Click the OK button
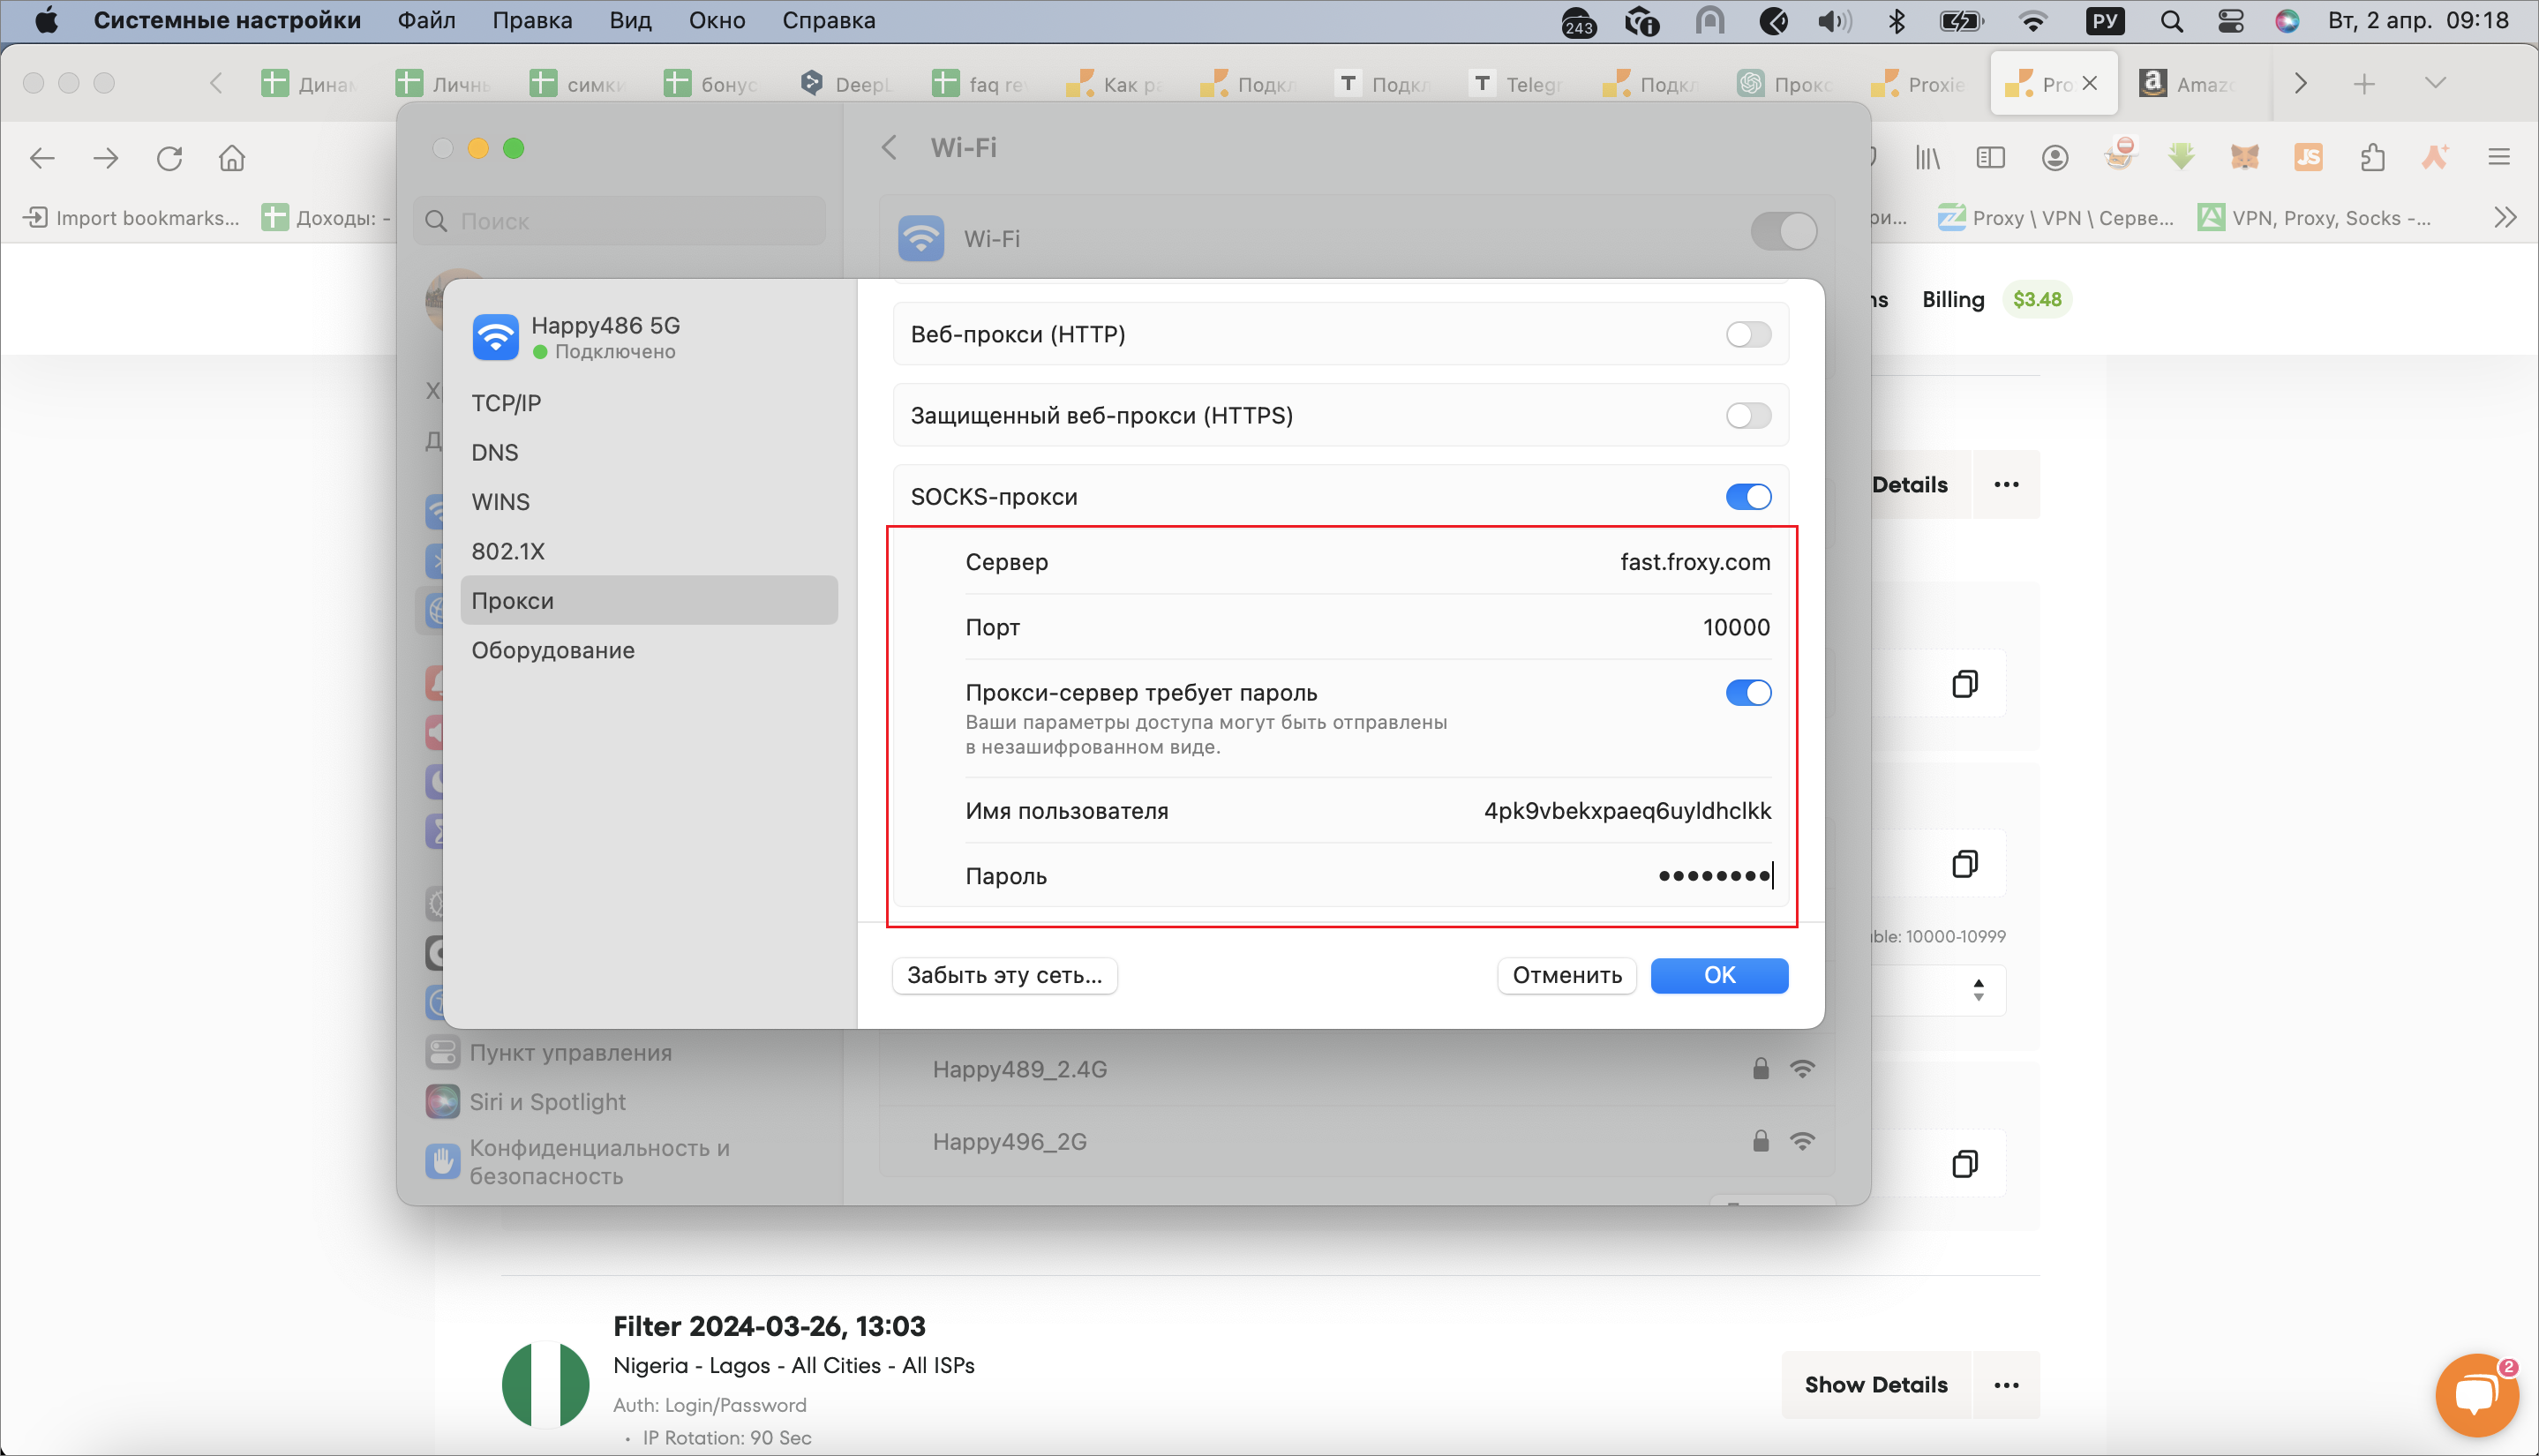Image resolution: width=2539 pixels, height=1456 pixels. [1718, 975]
